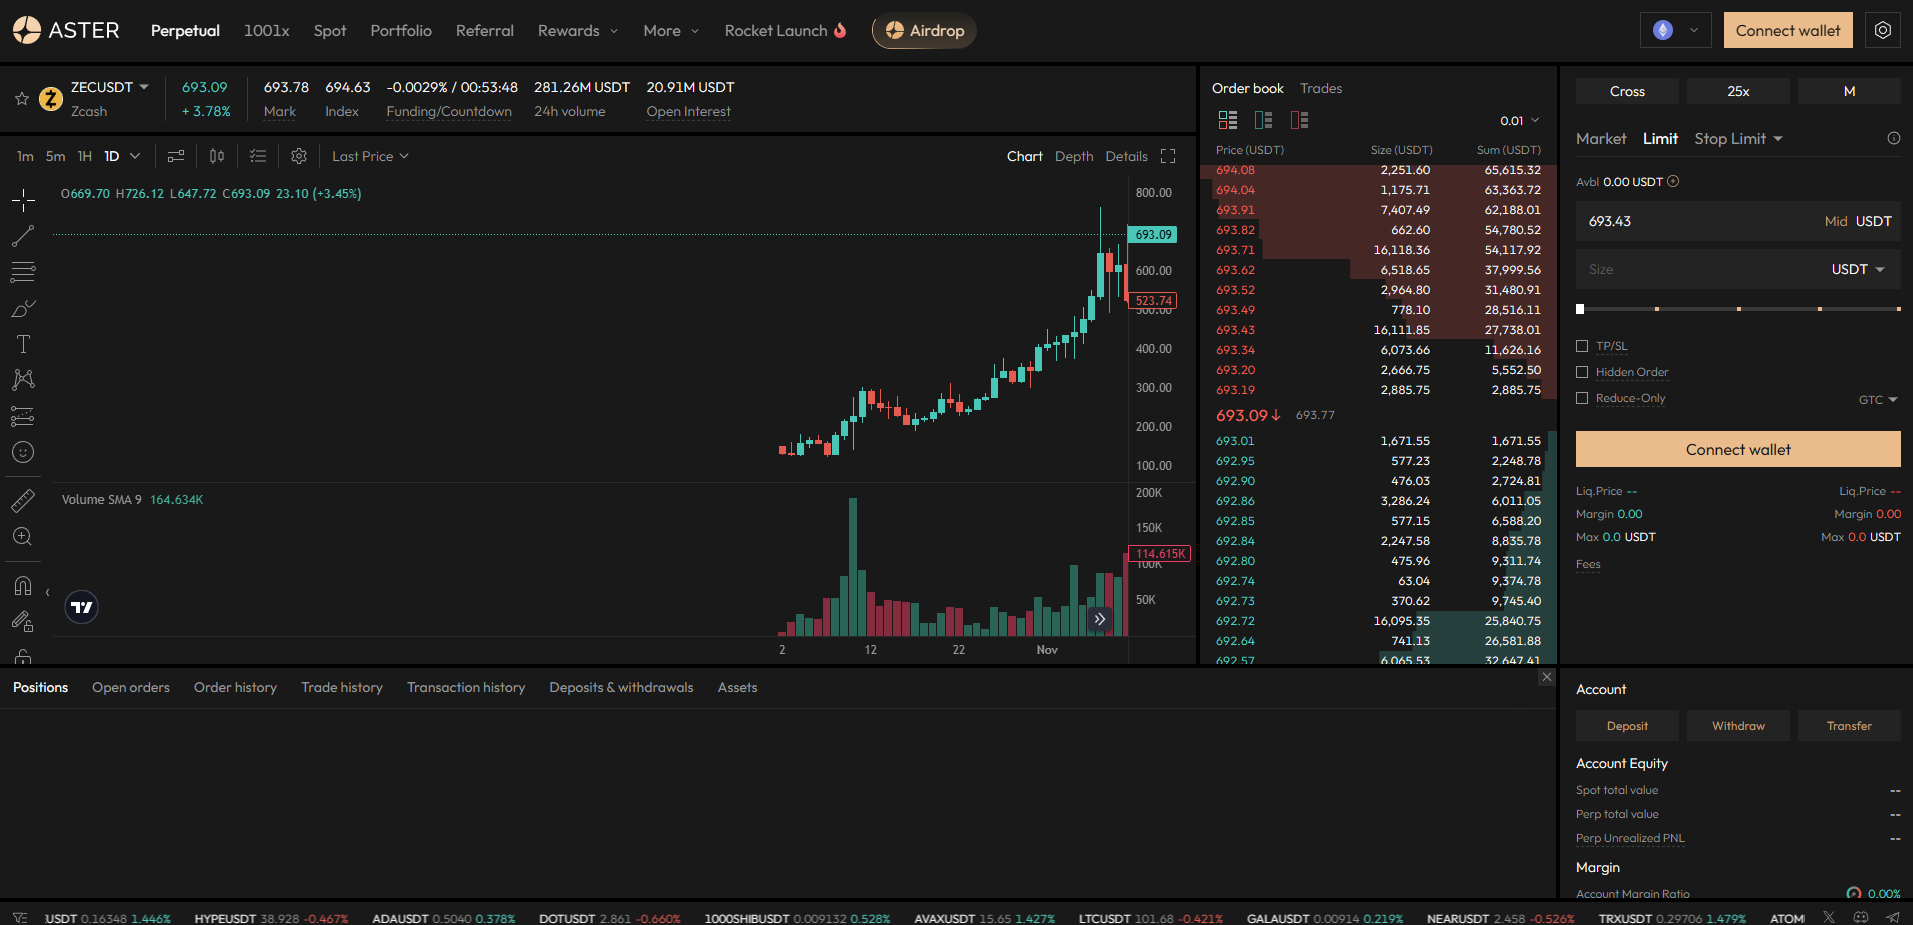The image size is (1913, 925).
Task: Expand the chart to fullscreen
Action: [x=1168, y=156]
